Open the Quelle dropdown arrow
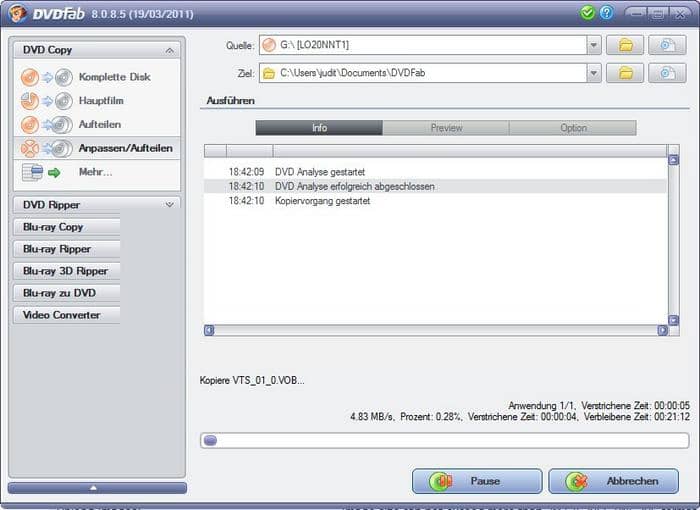This screenshot has width=700, height=510. (594, 45)
